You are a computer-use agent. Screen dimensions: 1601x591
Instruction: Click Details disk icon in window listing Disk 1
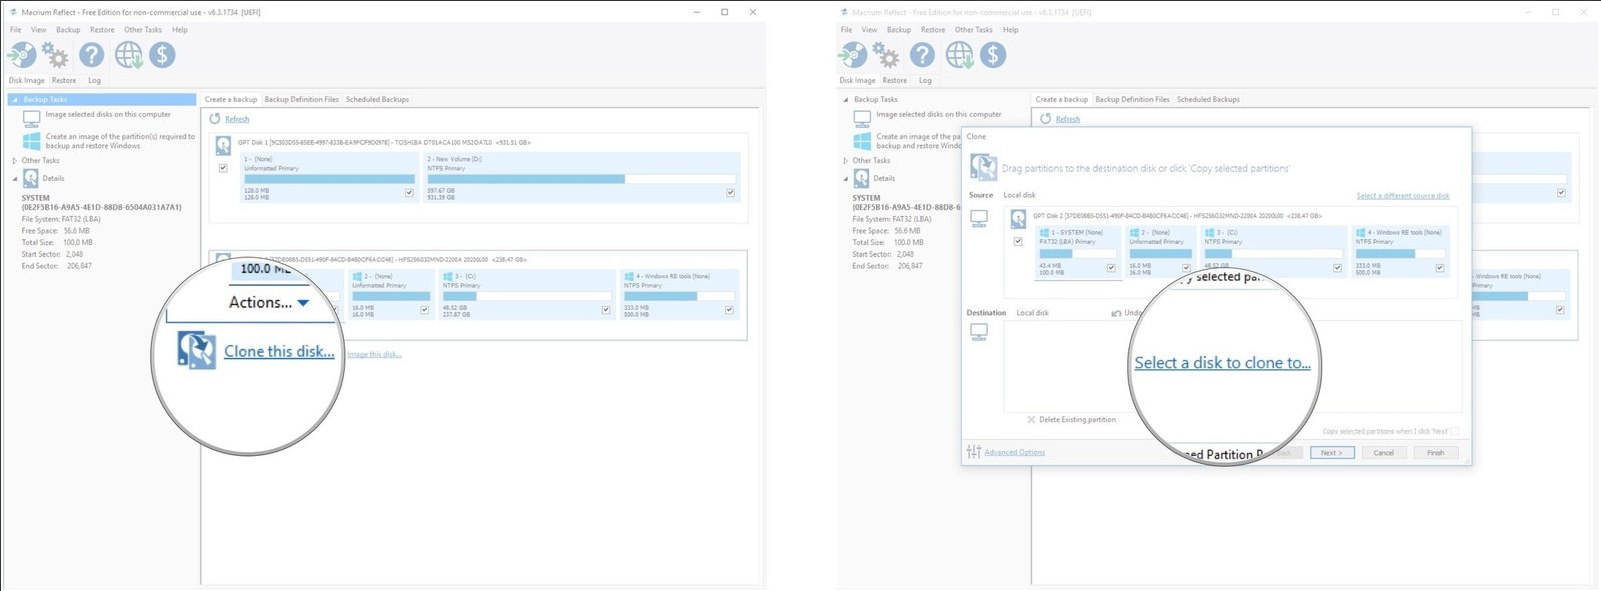coord(30,179)
